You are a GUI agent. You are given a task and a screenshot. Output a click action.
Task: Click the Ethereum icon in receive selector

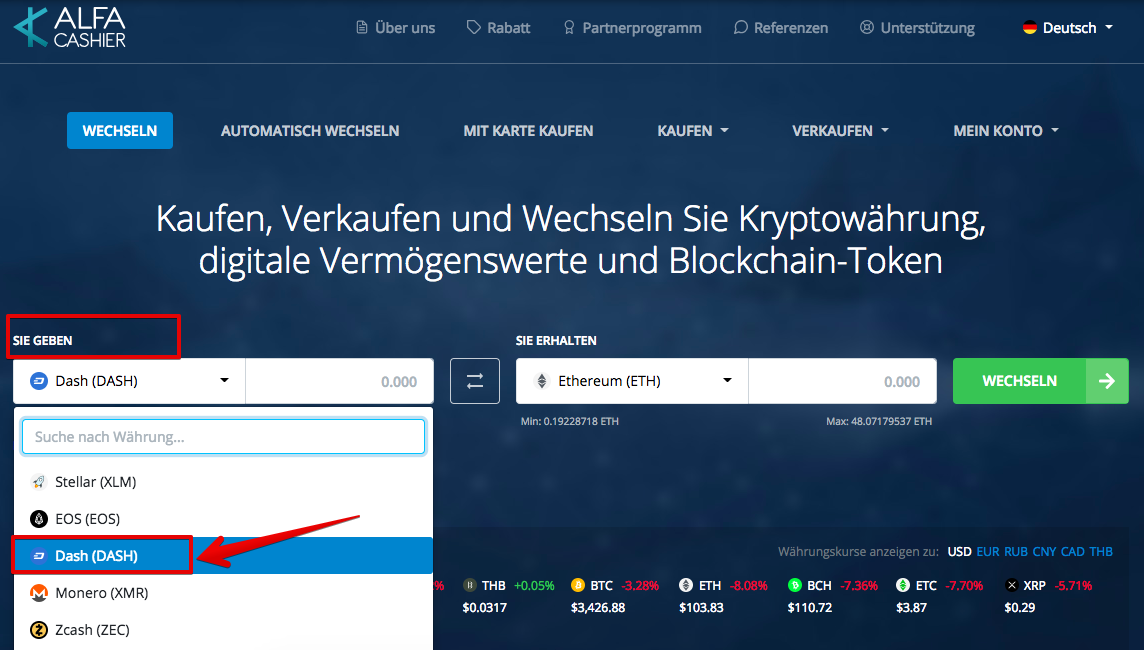coord(541,381)
